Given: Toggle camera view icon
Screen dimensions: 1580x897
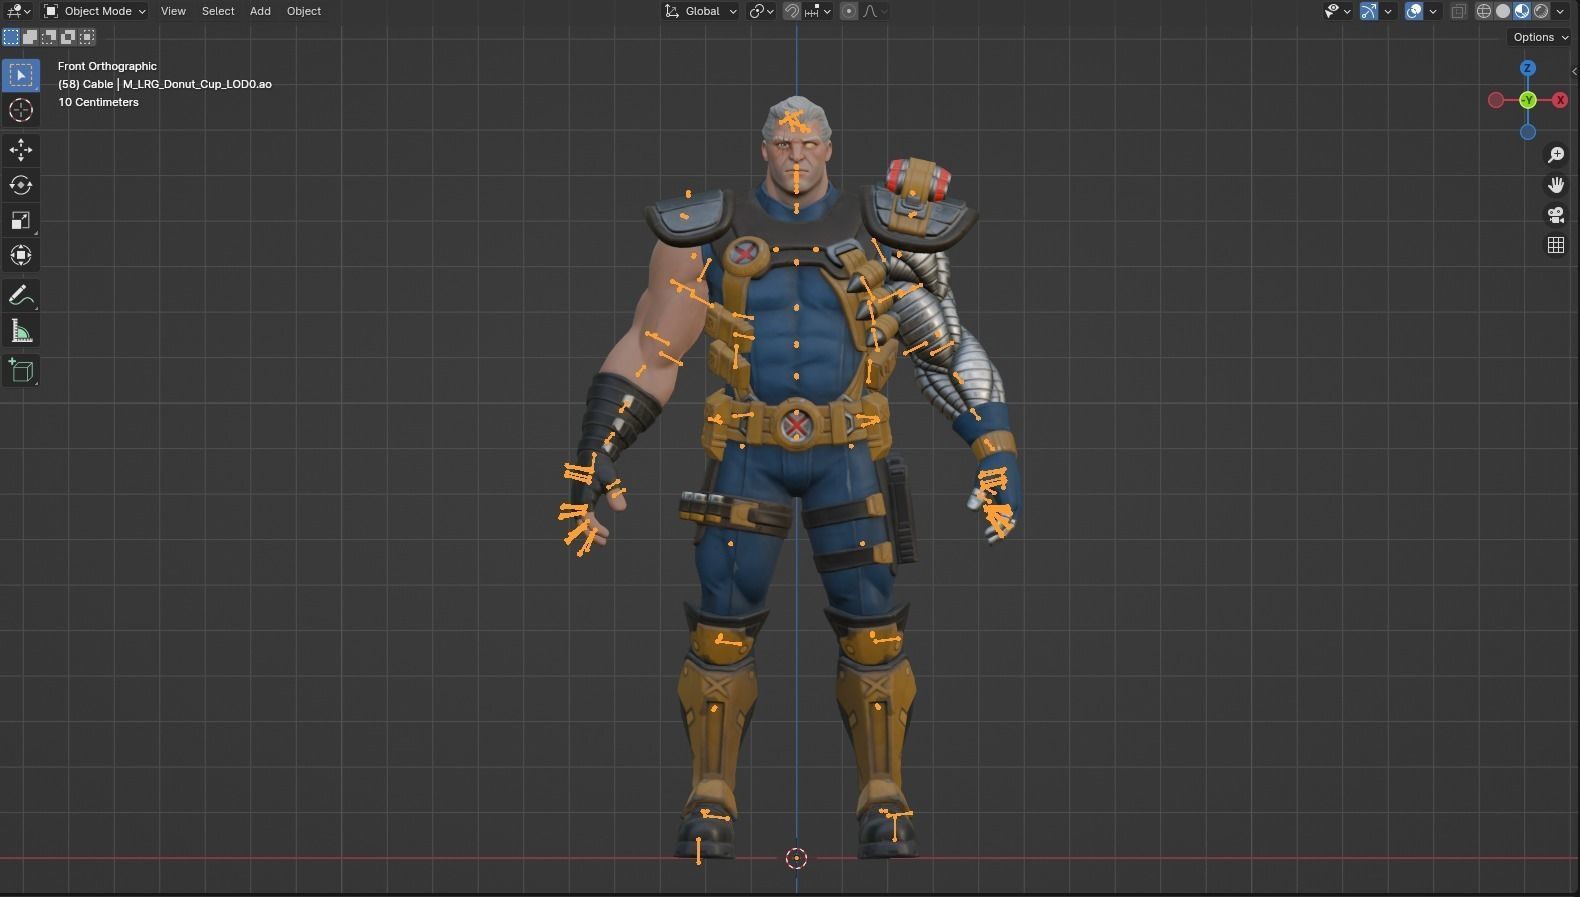Looking at the screenshot, I should [x=1556, y=215].
